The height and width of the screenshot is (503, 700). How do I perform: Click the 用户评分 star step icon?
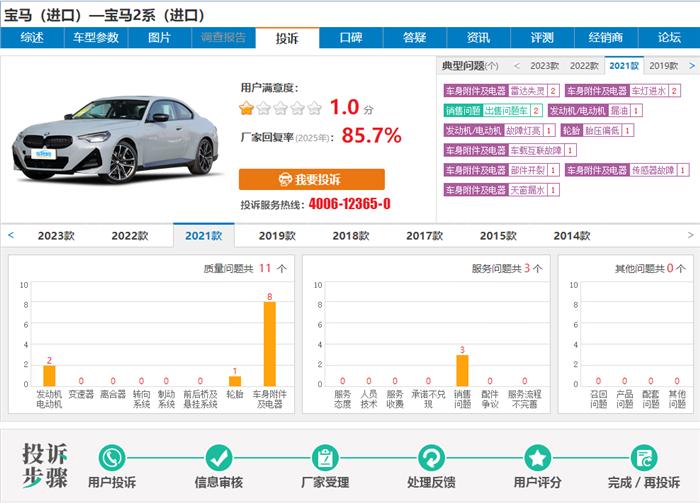(538, 458)
